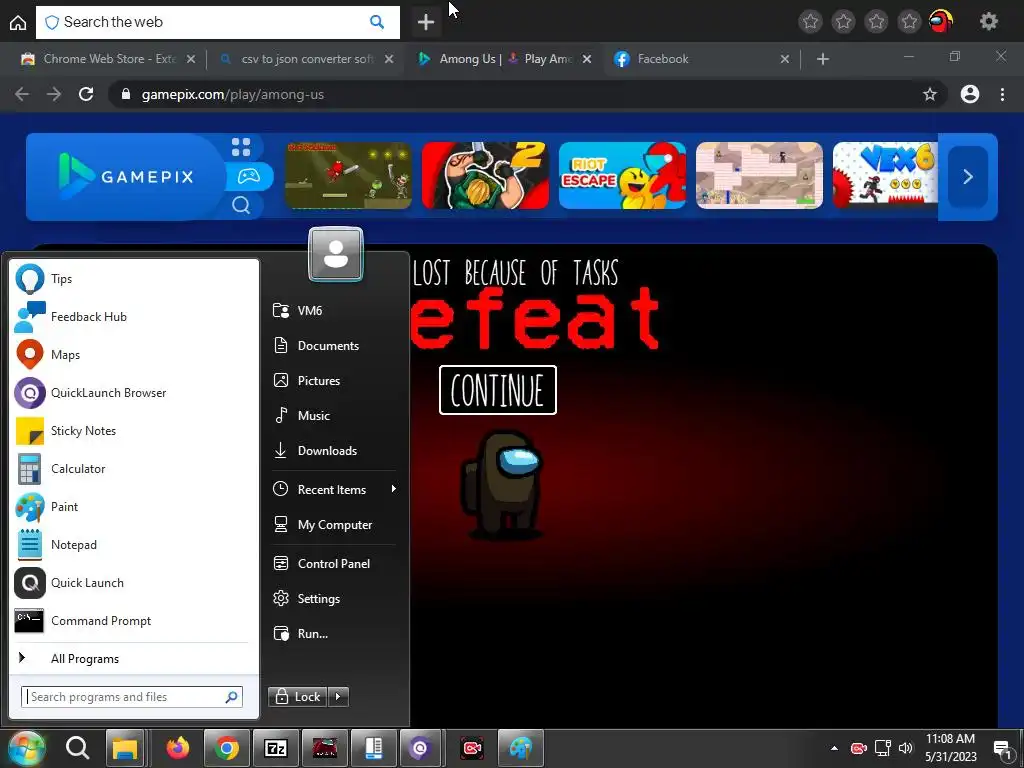Click the user account picture

click(x=336, y=254)
